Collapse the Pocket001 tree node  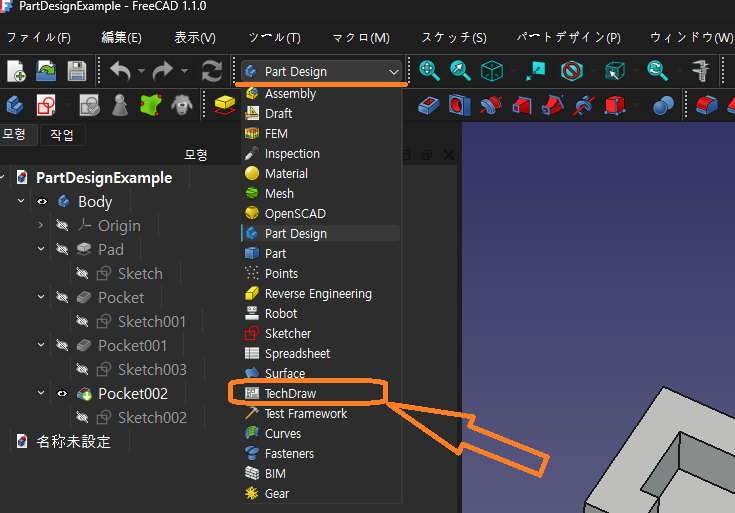click(x=41, y=345)
